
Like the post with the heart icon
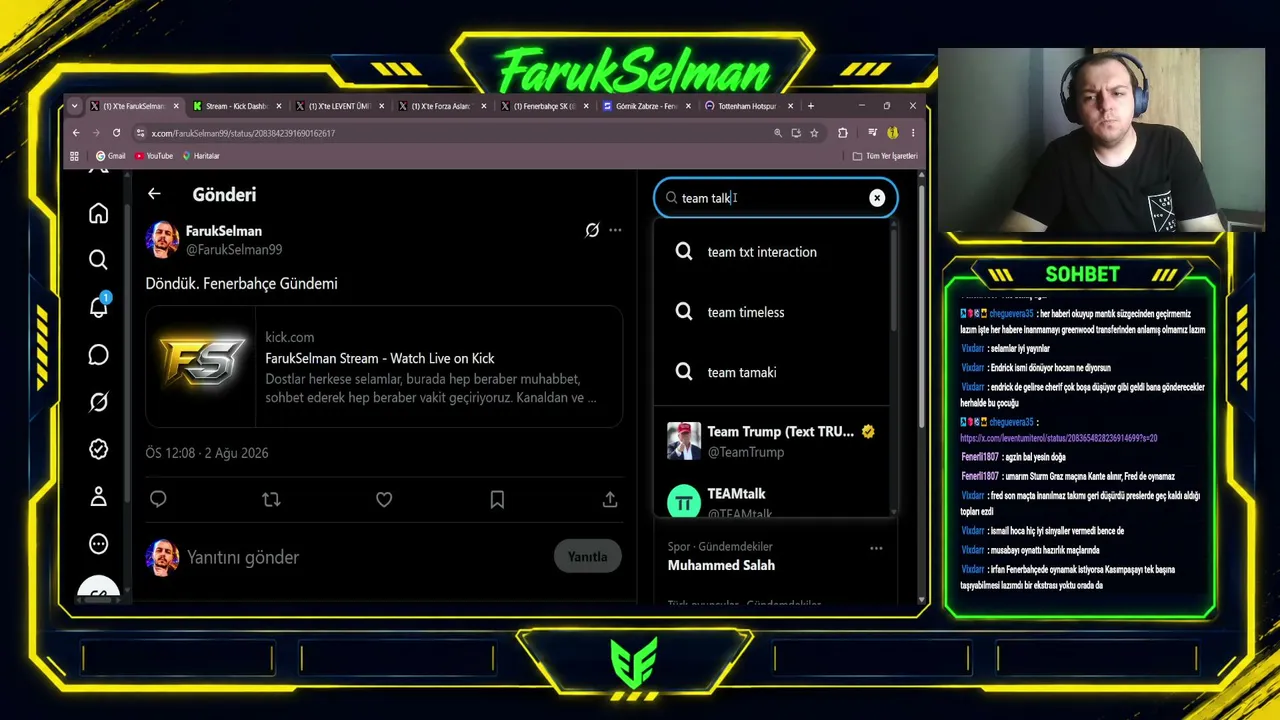click(x=384, y=499)
